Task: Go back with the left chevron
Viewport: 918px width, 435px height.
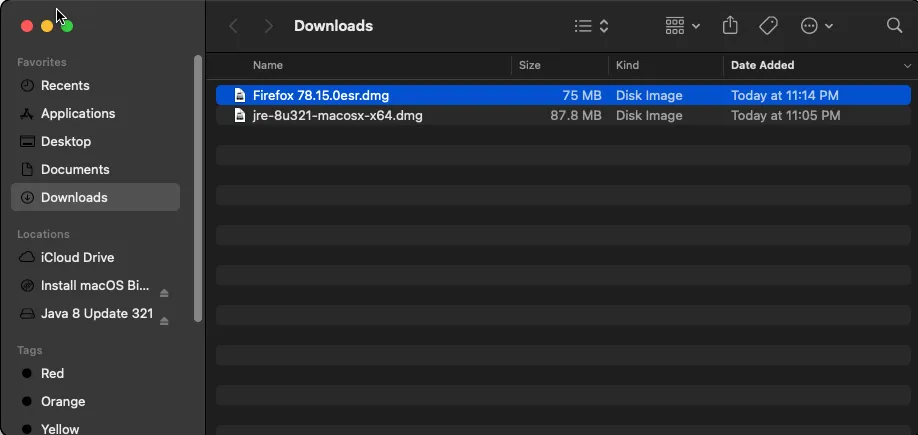Action: point(234,26)
